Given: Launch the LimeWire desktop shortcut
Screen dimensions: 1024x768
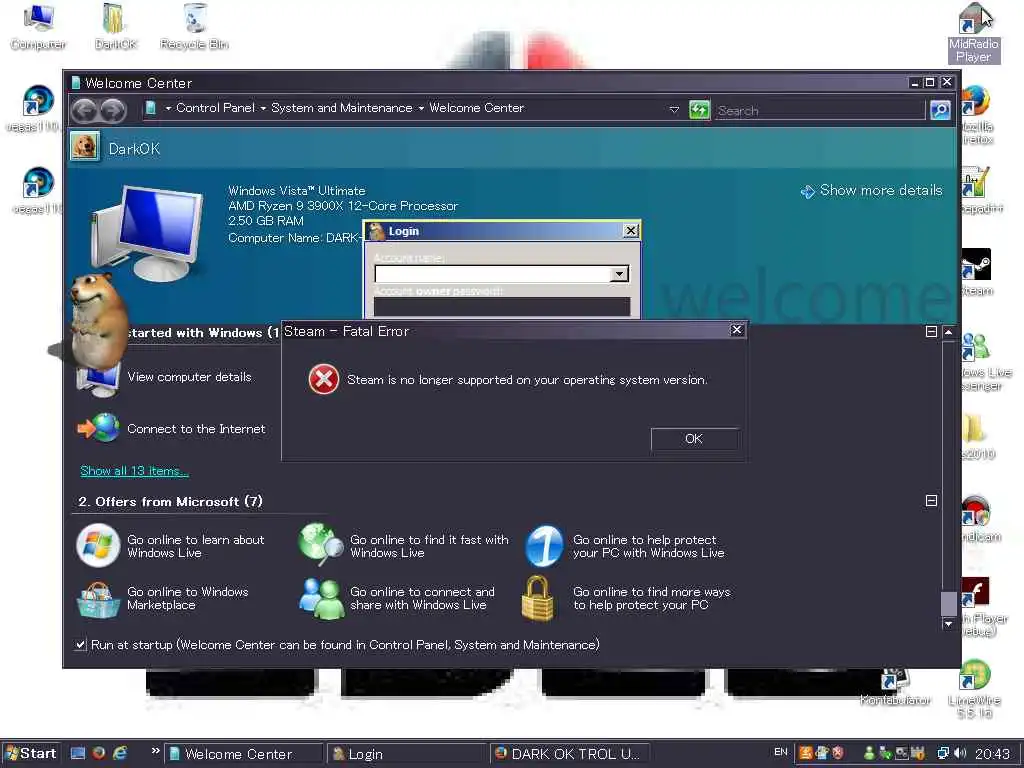Looking at the screenshot, I should click(974, 689).
